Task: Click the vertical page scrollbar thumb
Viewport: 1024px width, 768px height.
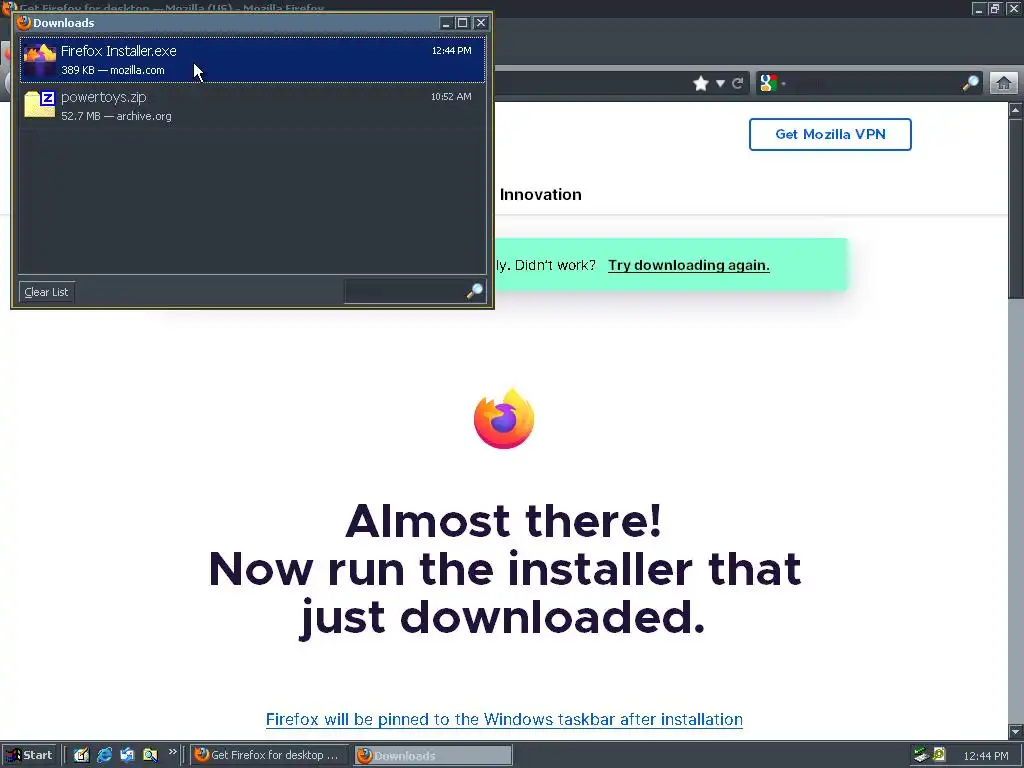Action: point(1016,208)
